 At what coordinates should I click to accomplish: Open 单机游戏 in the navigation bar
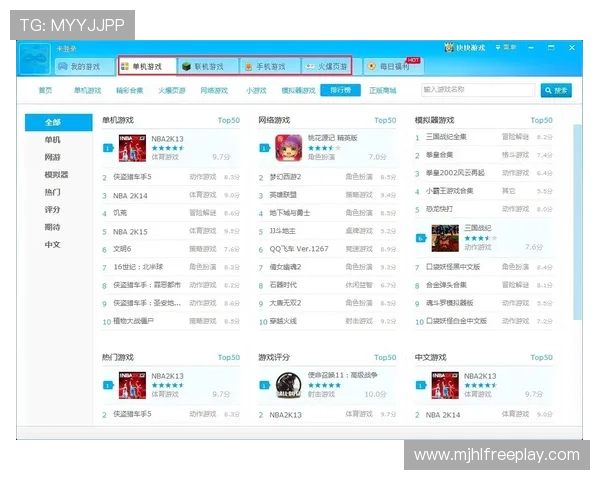(x=87, y=90)
